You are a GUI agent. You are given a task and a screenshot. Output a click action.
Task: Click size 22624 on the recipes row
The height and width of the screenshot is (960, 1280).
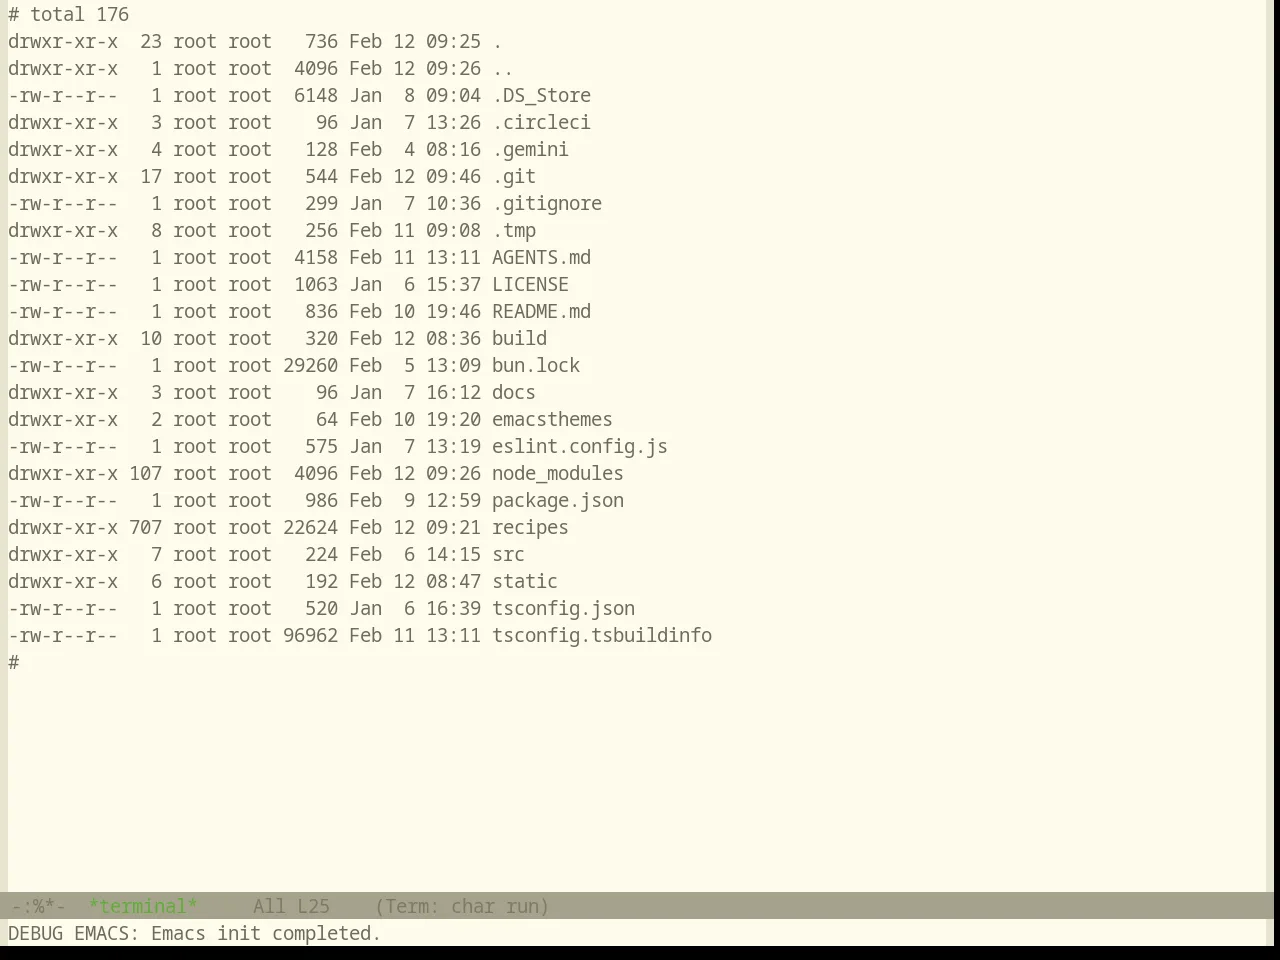(310, 527)
